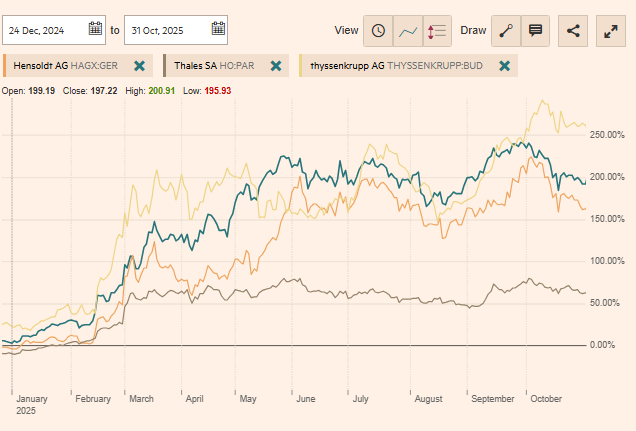Viewport: 636px width, 431px height.
Task: Open the time period clock view
Action: [x=378, y=30]
